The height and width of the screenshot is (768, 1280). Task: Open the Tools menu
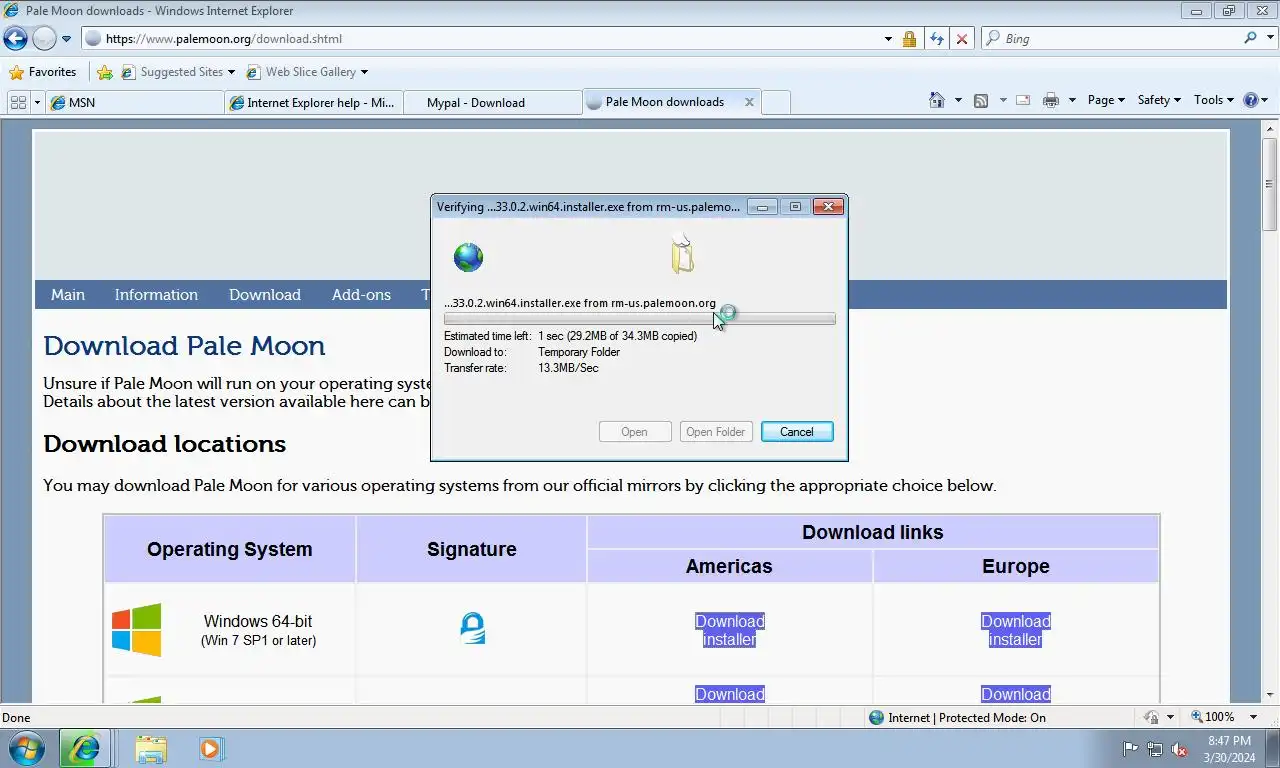pyautogui.click(x=1214, y=100)
